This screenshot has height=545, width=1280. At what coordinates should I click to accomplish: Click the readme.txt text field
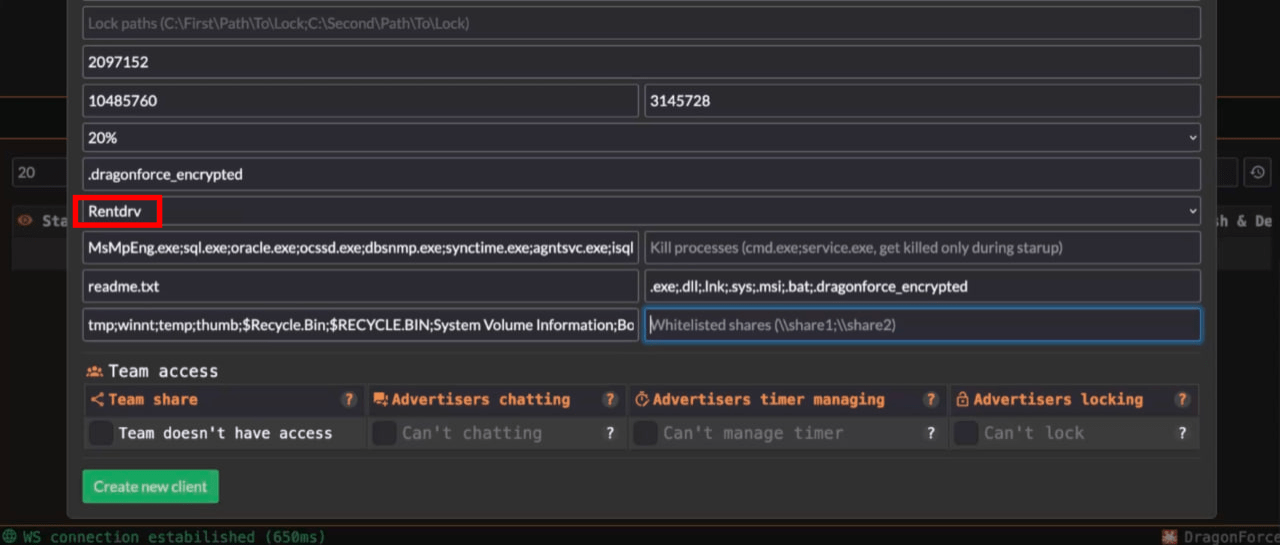pos(360,286)
